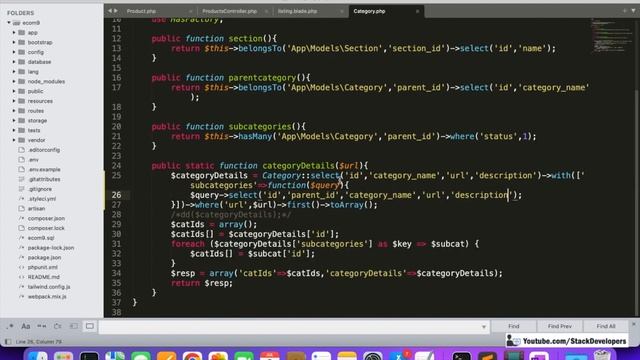
Task: Open Photos from the Dock
Action: (x=218, y=355)
